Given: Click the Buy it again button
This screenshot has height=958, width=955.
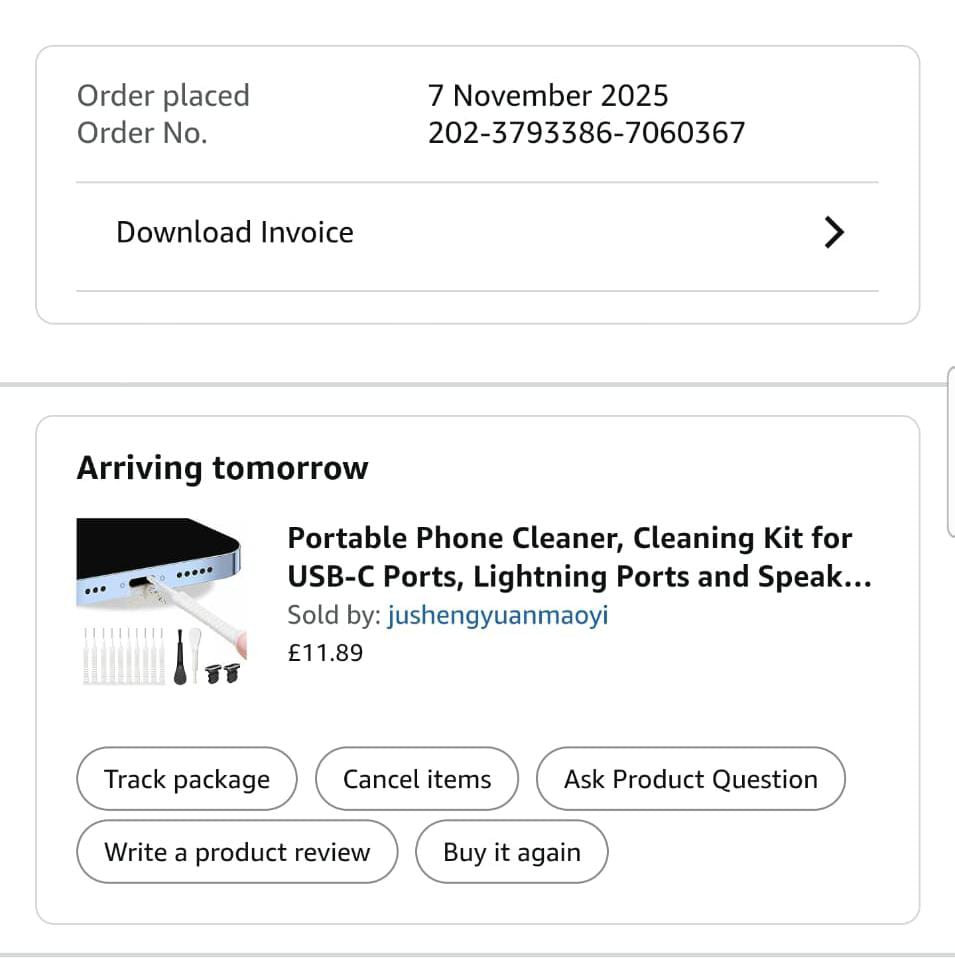Looking at the screenshot, I should tap(511, 852).
